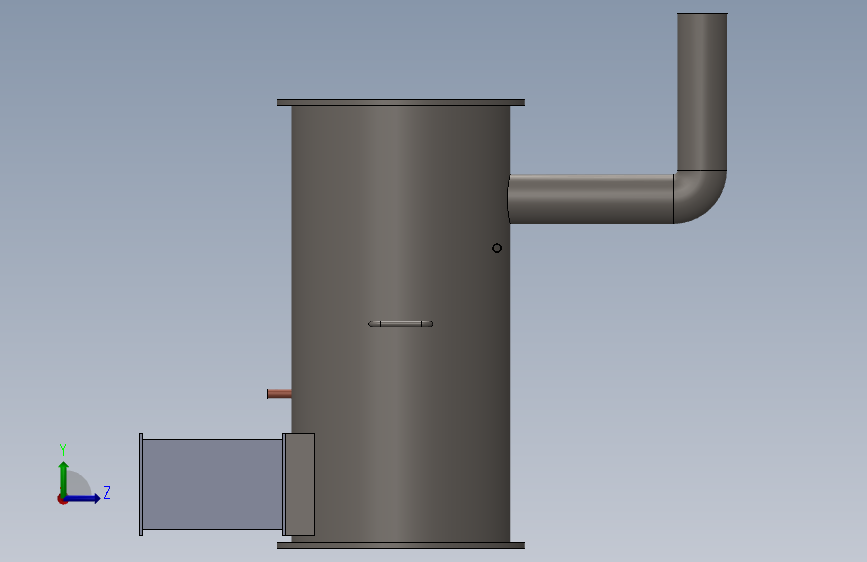
Task: Select the blue-gray rectangular inlet duct
Action: 213,484
